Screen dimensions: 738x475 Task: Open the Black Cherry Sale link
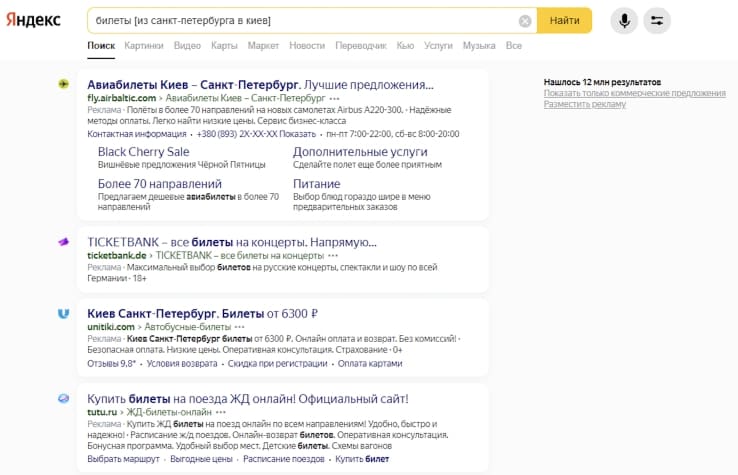[143, 152]
